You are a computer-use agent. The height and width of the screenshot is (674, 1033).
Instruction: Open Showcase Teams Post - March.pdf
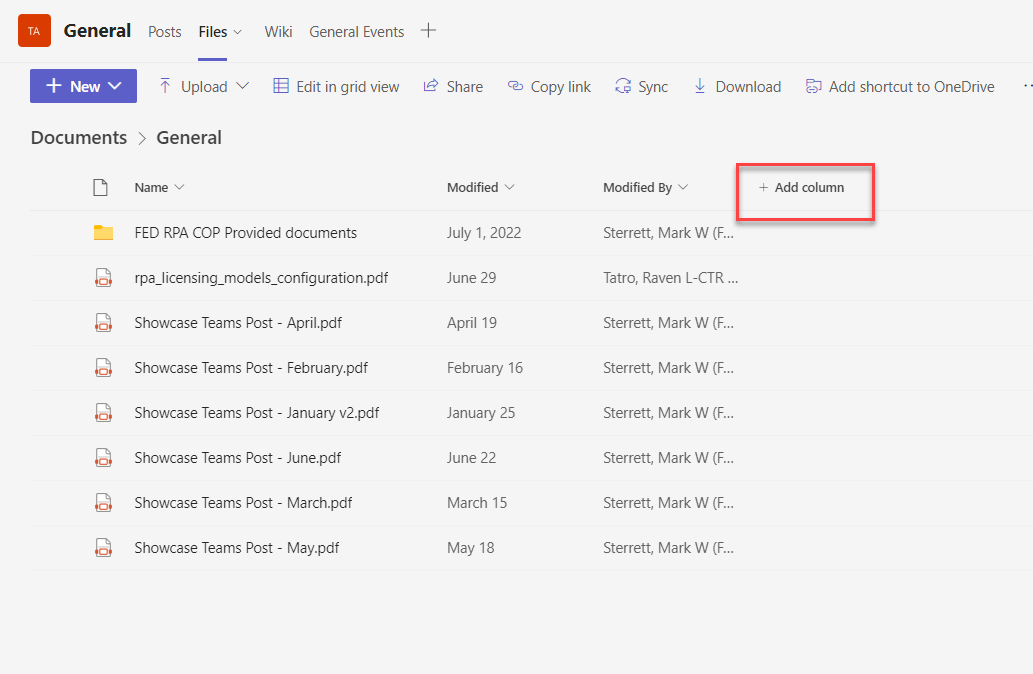(x=243, y=503)
